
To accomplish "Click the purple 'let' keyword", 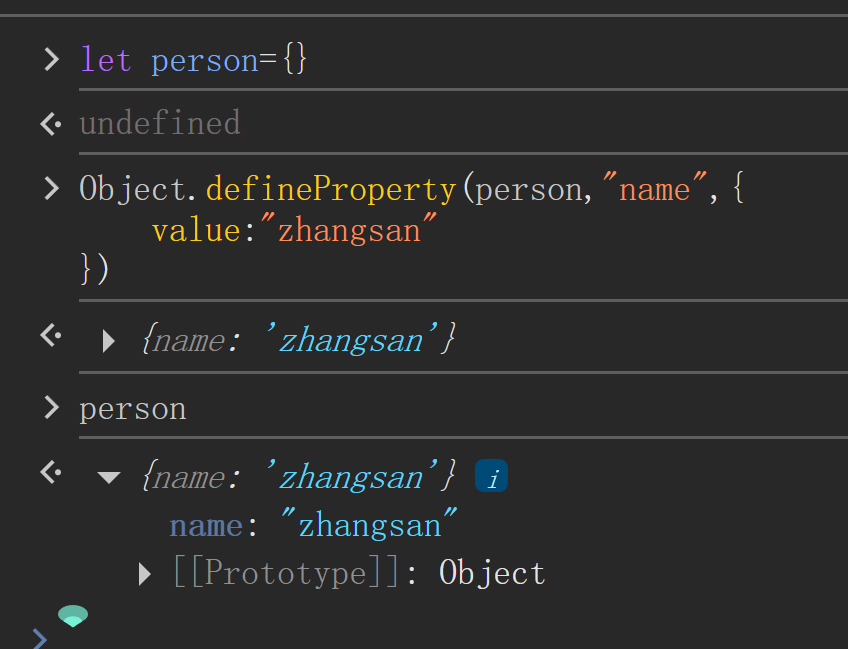I will (x=106, y=59).
